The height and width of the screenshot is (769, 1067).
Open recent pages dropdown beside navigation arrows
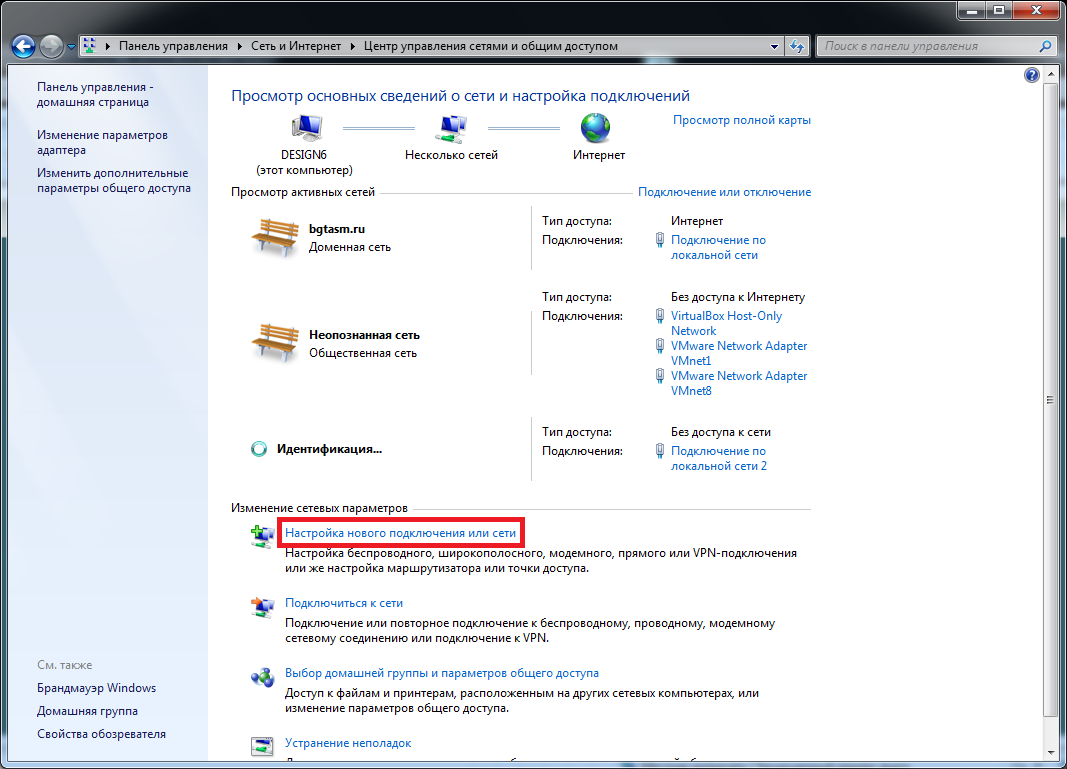pyautogui.click(x=71, y=47)
